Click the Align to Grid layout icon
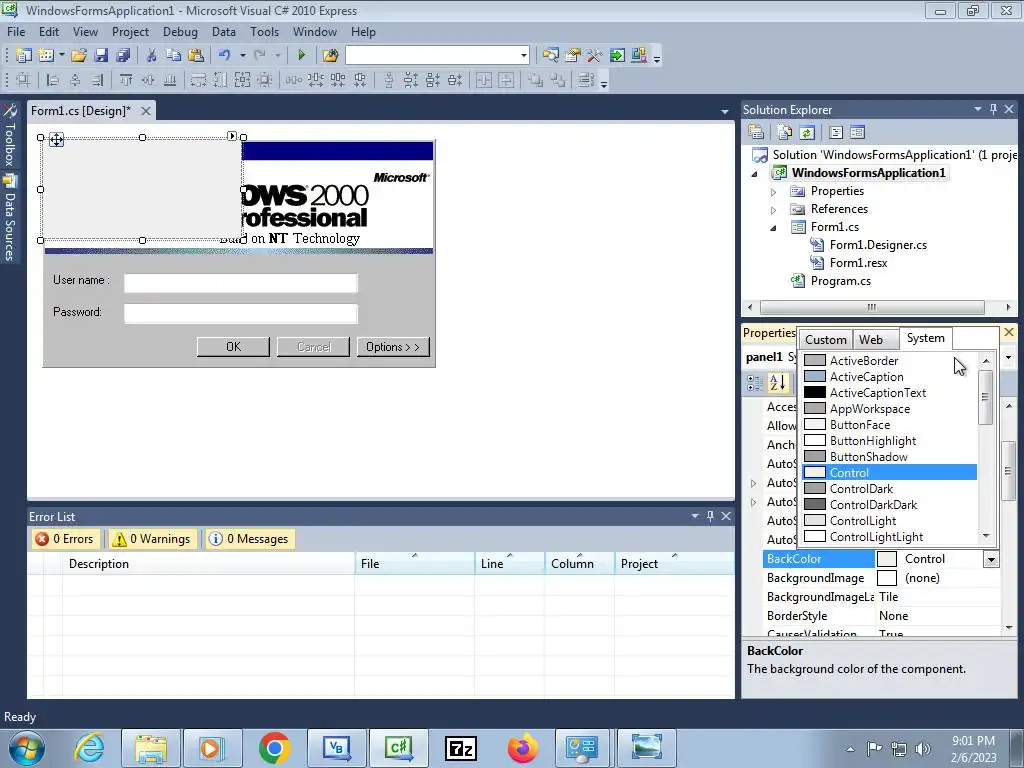Screen dimensions: 1024x768 [24, 80]
